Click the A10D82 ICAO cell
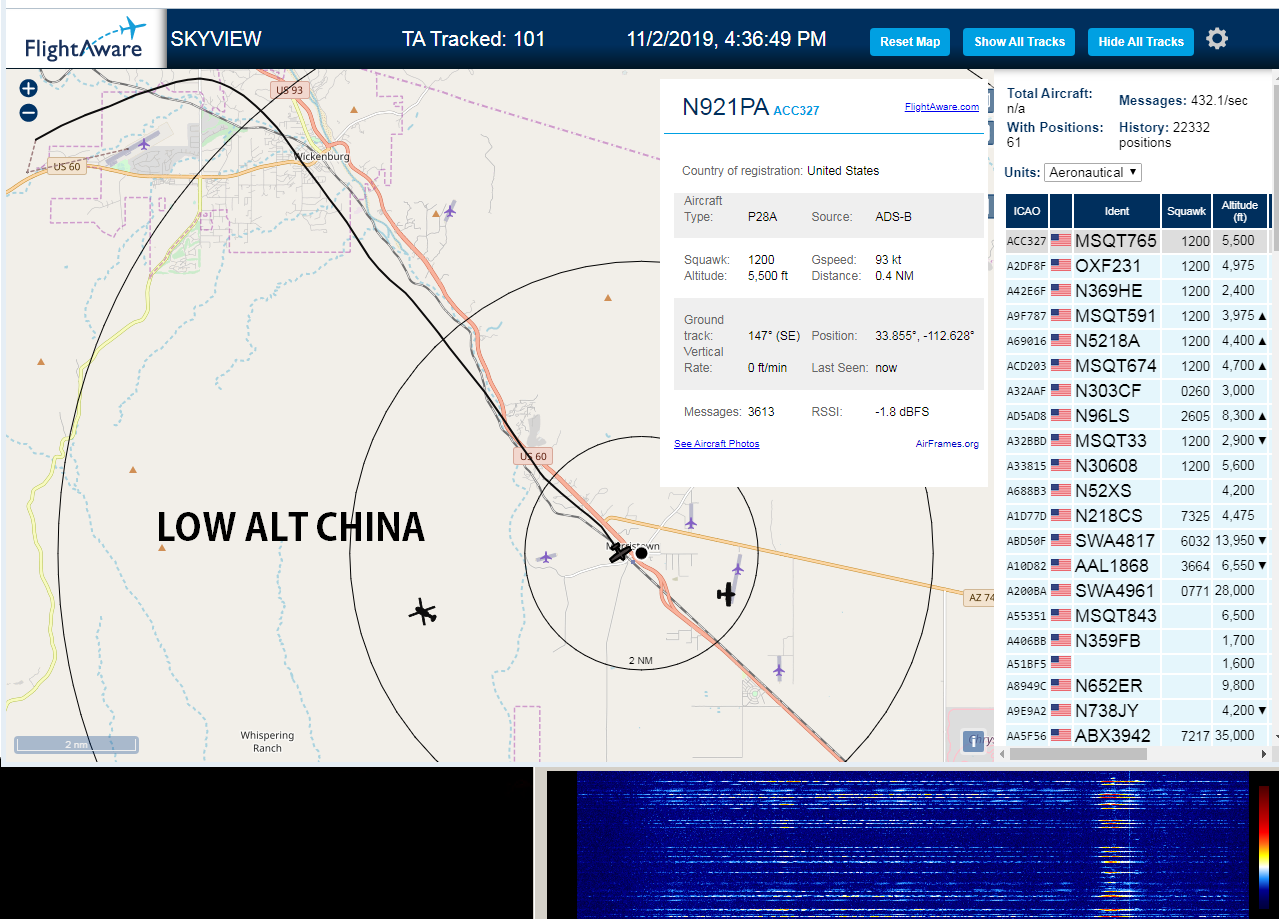The image size is (1279, 919). pyautogui.click(x=1026, y=566)
